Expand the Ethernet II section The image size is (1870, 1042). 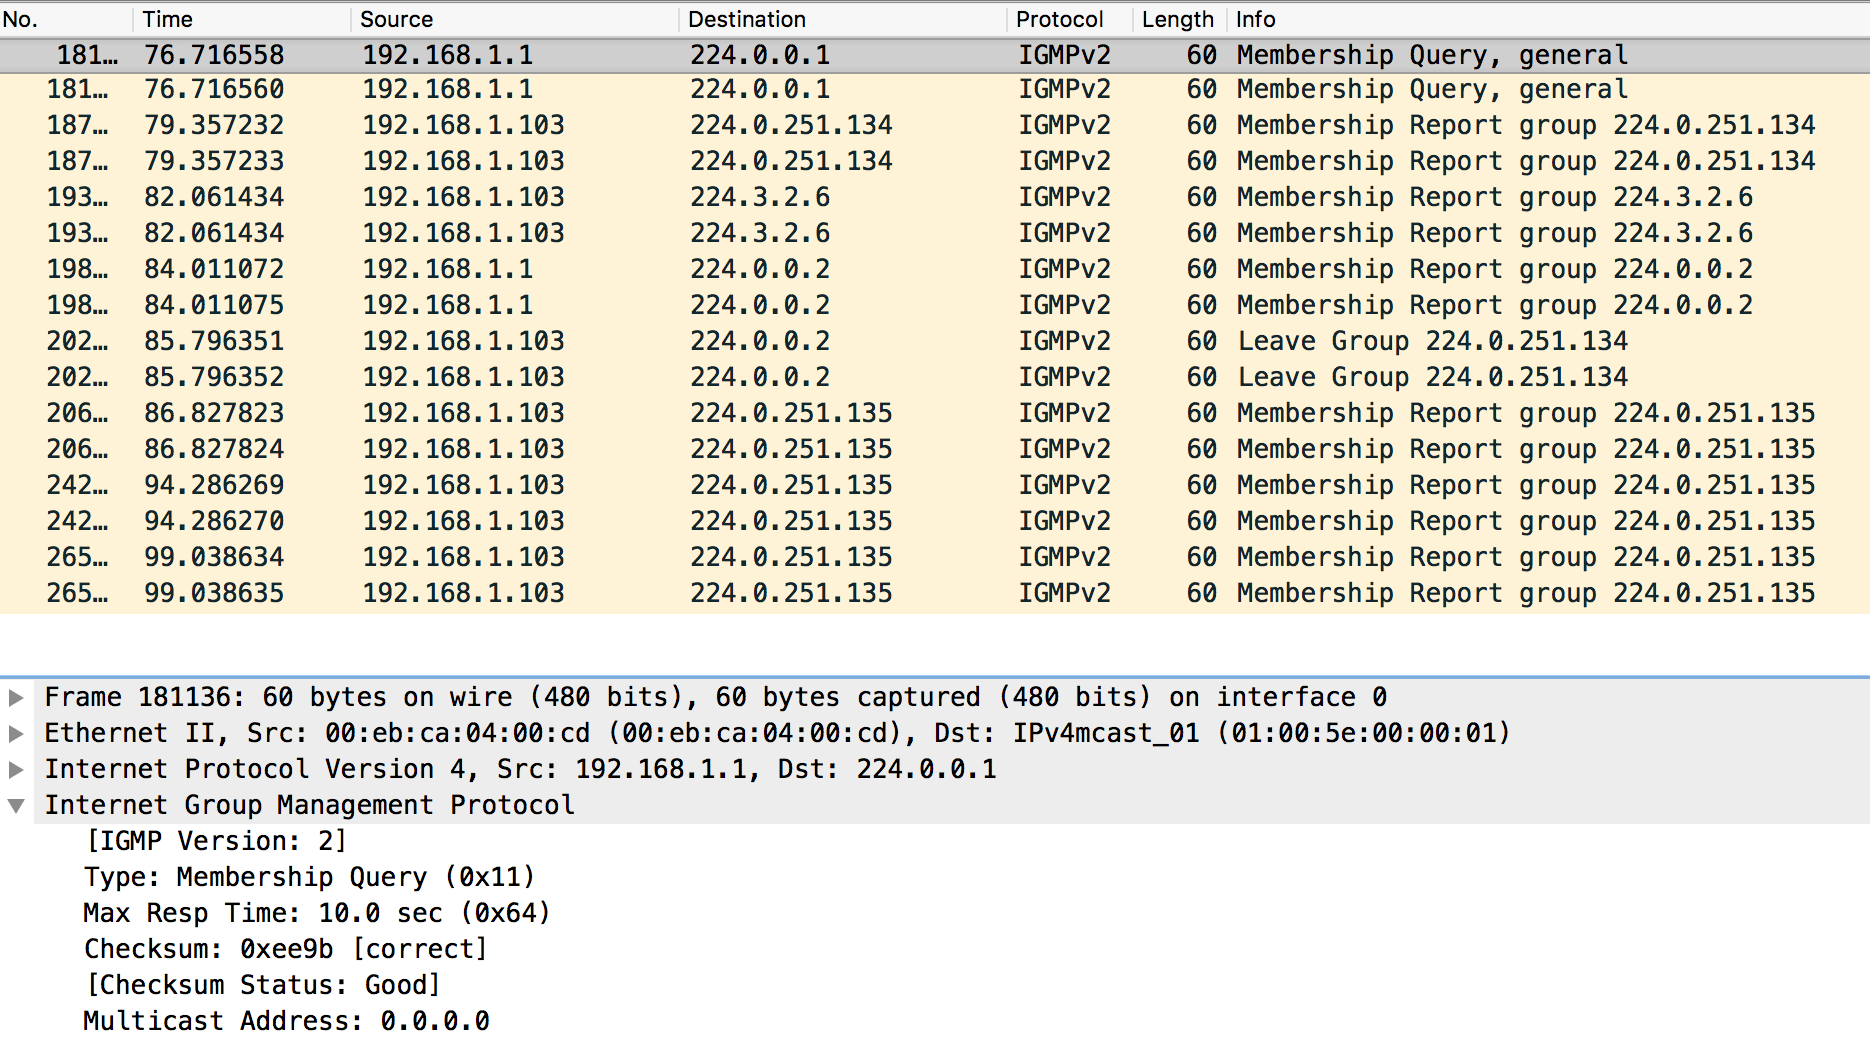[16, 733]
